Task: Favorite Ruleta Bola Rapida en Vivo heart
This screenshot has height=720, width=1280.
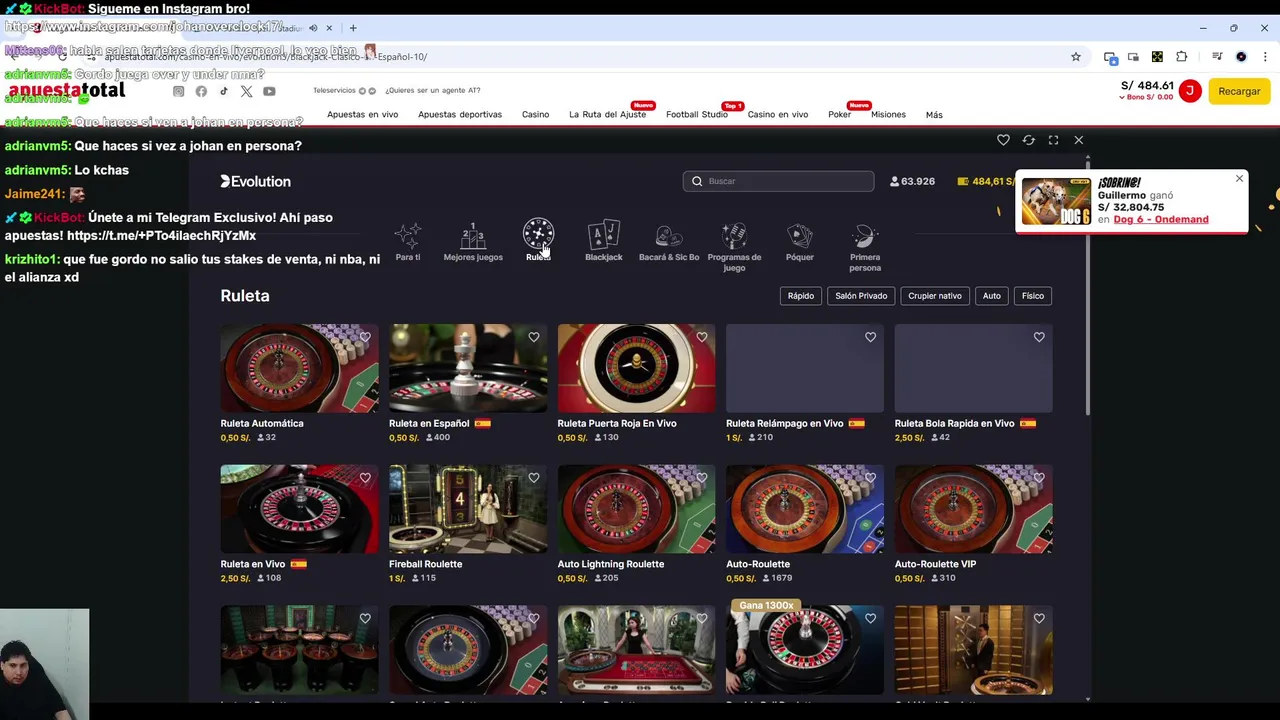Action: click(x=1039, y=337)
